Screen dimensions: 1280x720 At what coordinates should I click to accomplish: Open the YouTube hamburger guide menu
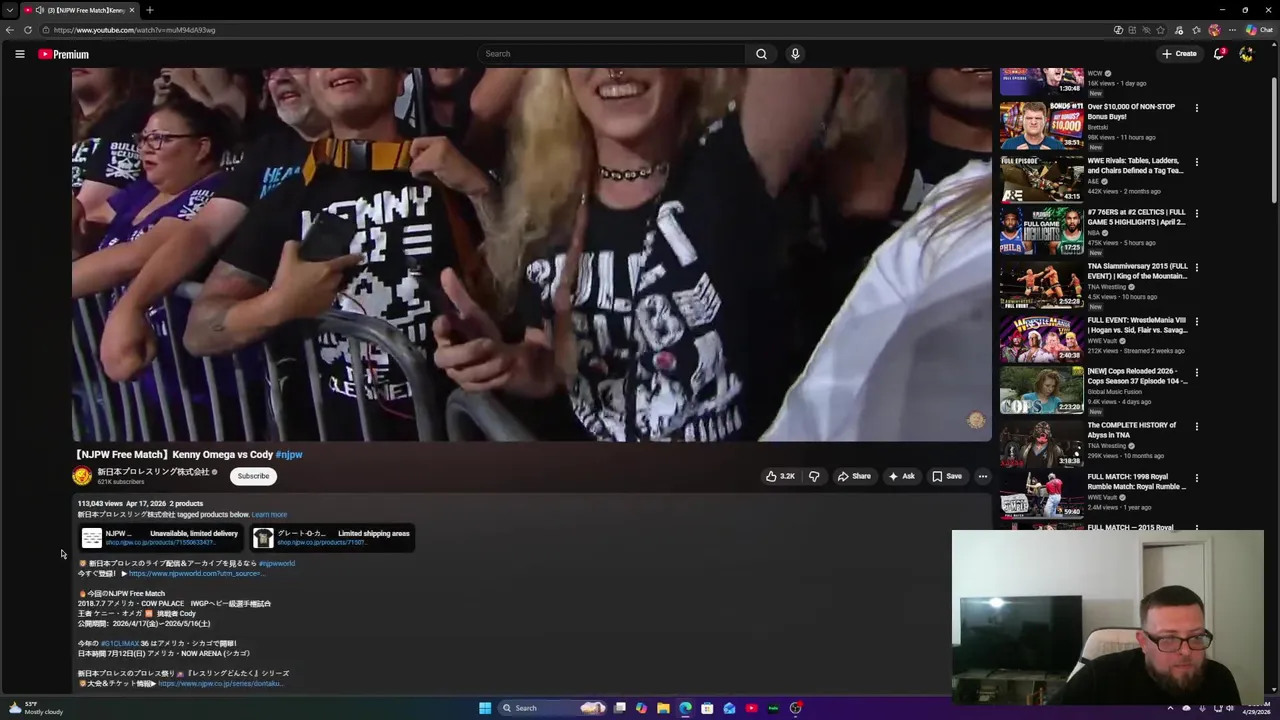[19, 54]
